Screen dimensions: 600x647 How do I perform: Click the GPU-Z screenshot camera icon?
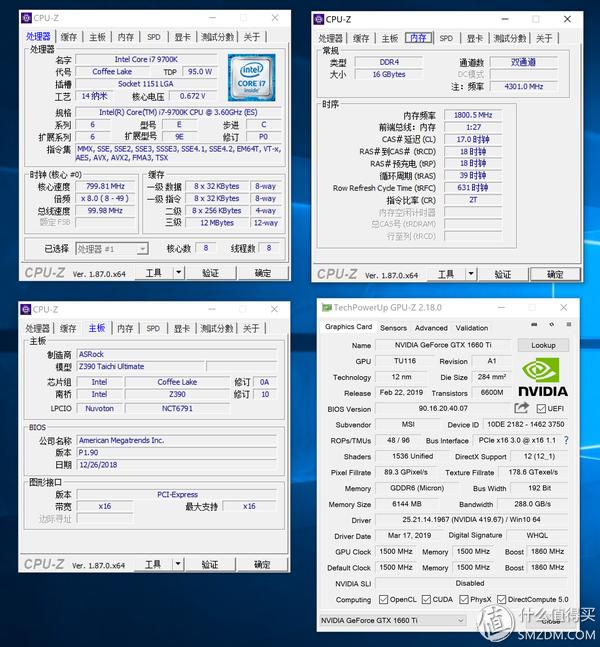534,325
